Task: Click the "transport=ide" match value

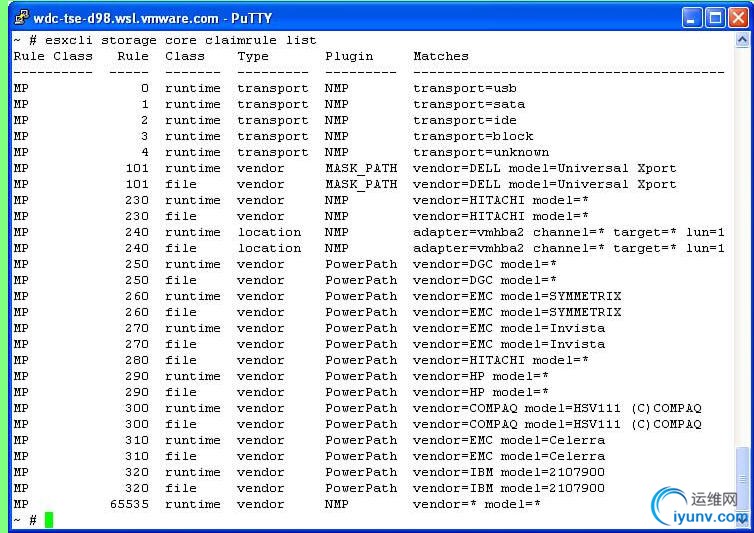Action: pos(465,120)
